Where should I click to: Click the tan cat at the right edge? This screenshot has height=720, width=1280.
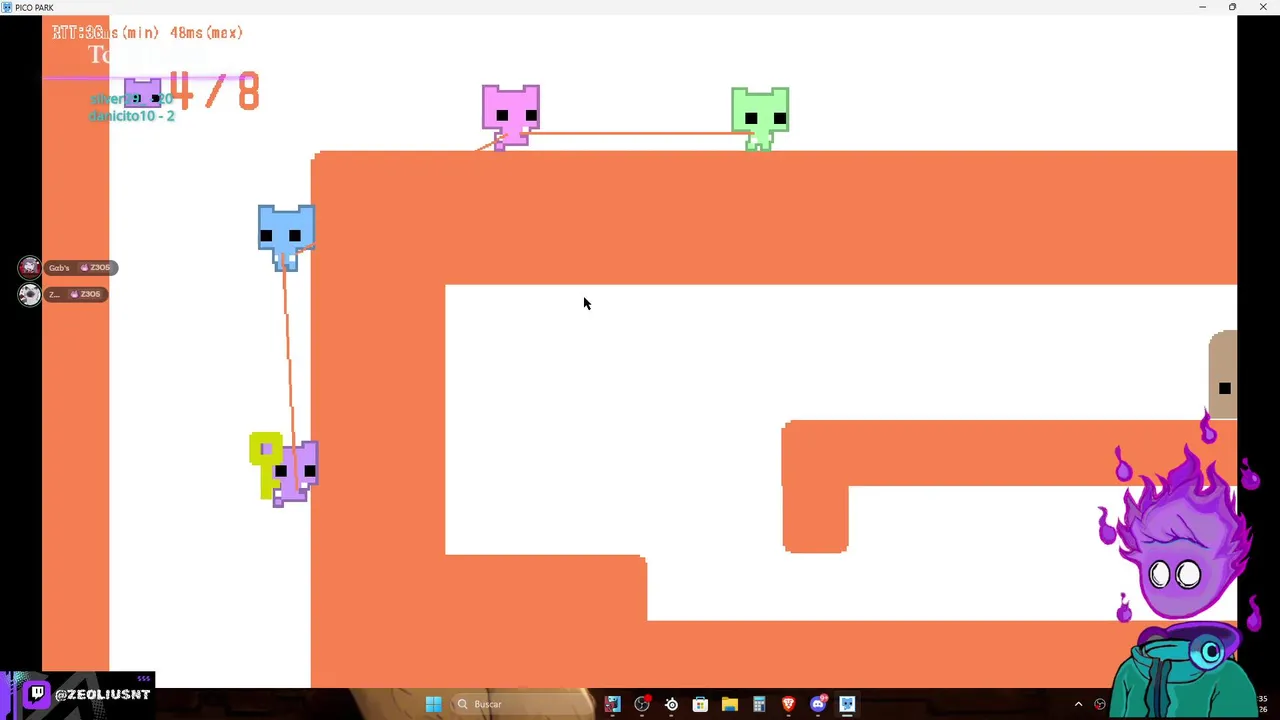click(x=1223, y=375)
